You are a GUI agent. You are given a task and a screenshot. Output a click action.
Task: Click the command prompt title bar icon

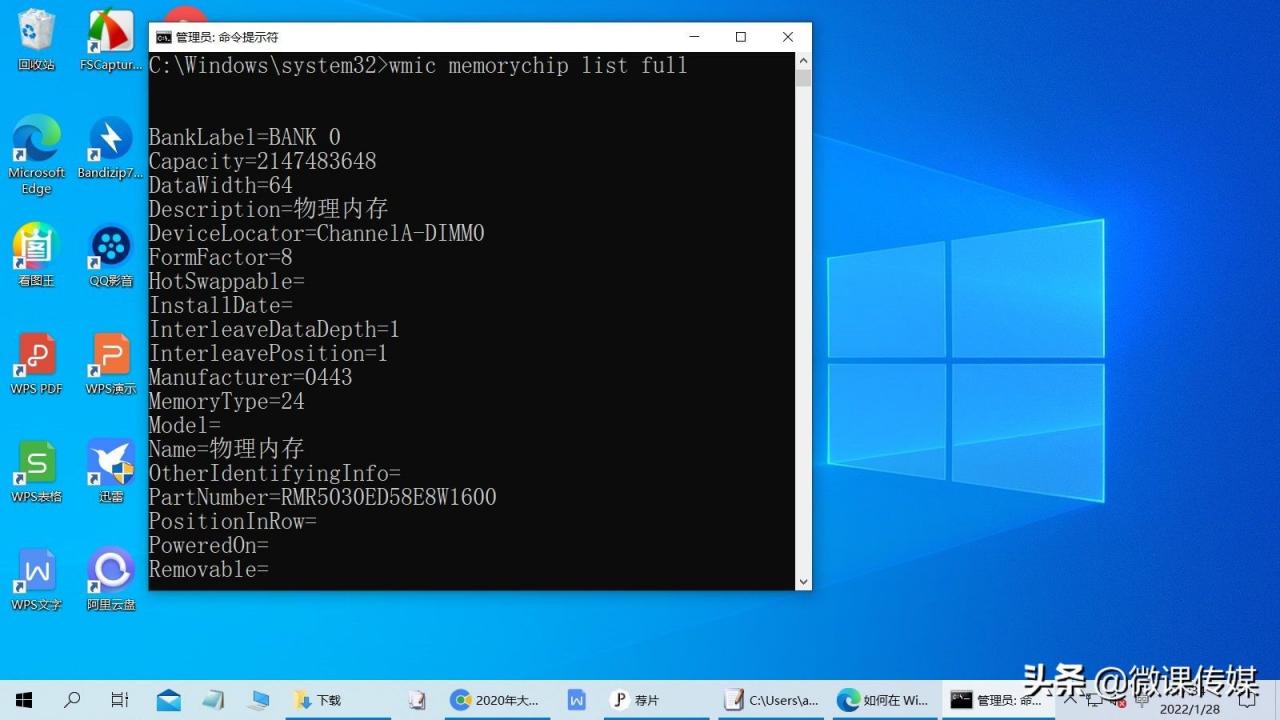pyautogui.click(x=163, y=37)
